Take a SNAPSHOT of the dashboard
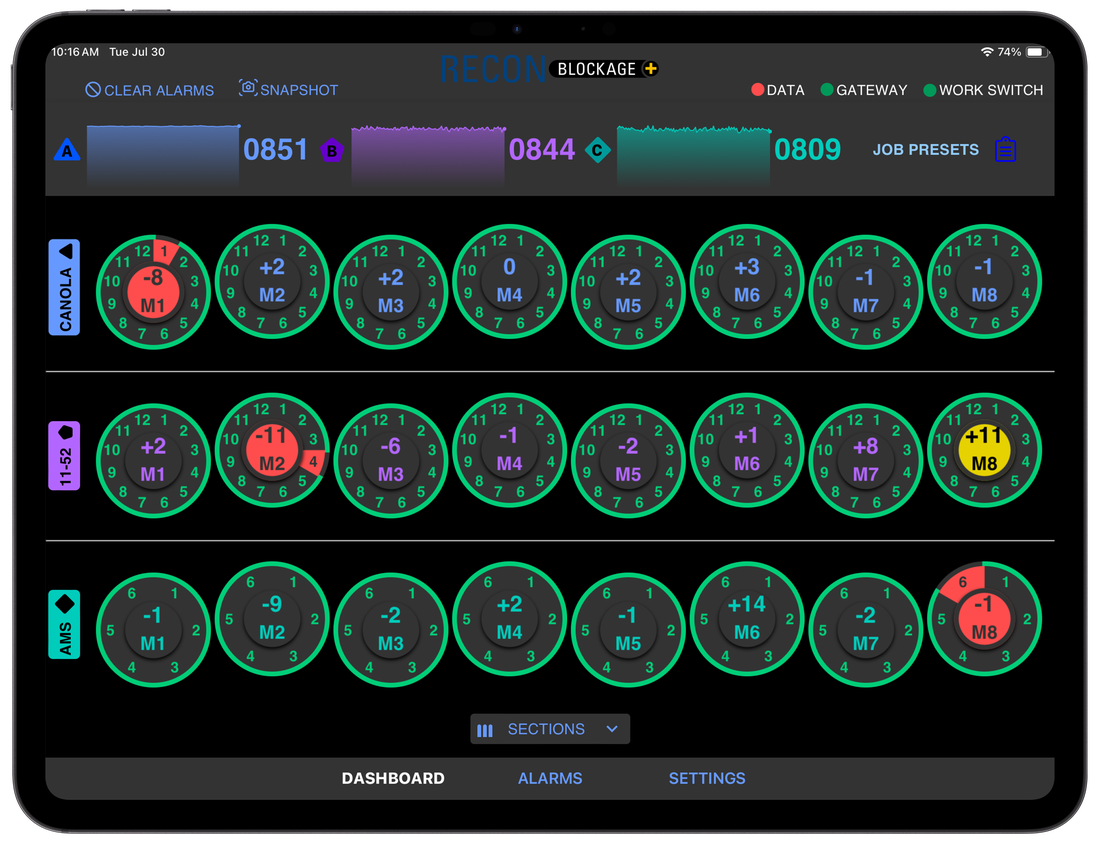1100x843 pixels. click(x=288, y=89)
